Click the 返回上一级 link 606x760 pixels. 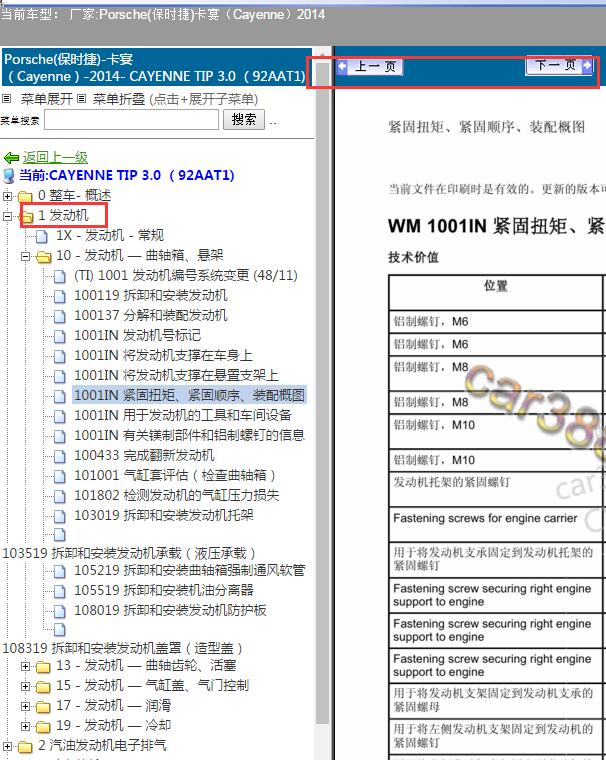[x=55, y=158]
